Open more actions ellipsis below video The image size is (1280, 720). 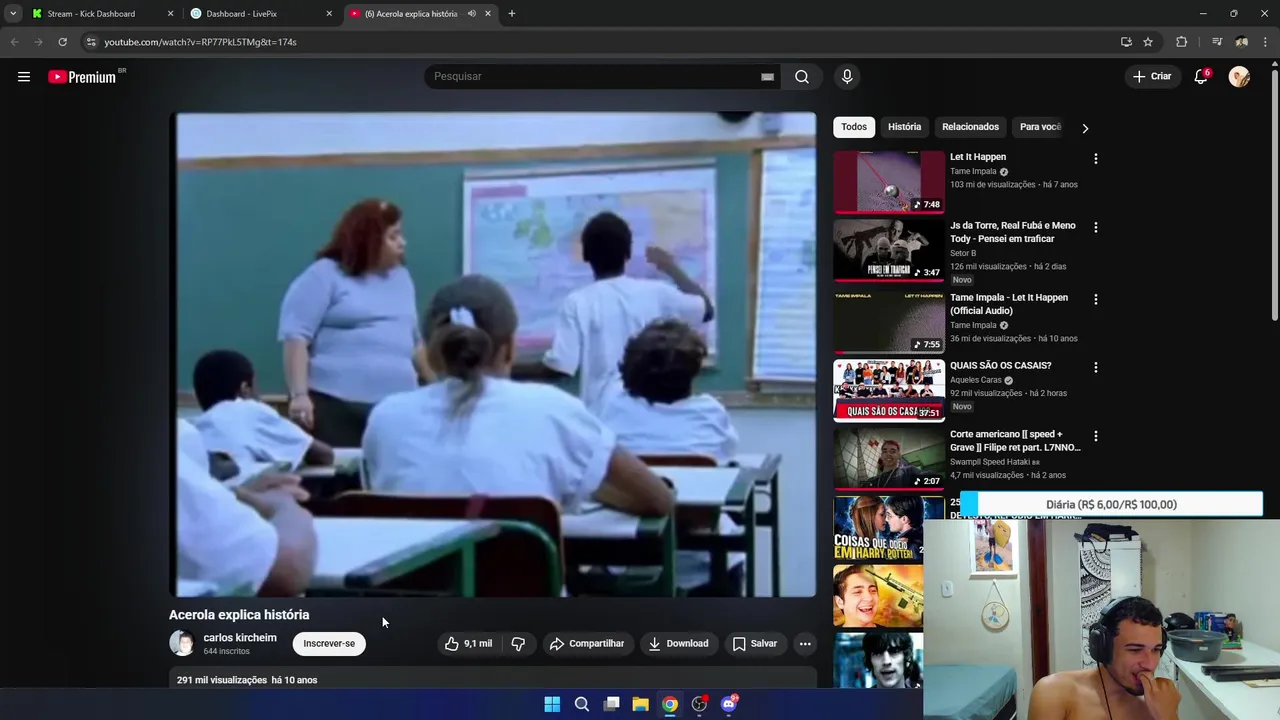point(805,644)
